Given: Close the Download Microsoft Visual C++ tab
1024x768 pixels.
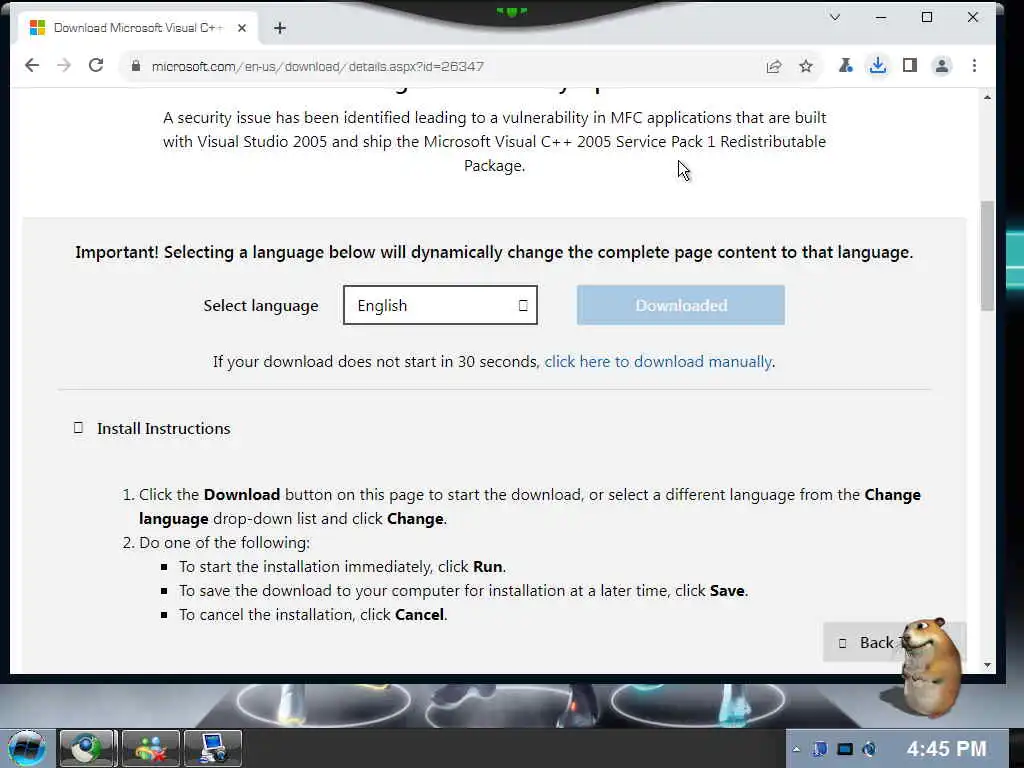Looking at the screenshot, I should tap(242, 28).
